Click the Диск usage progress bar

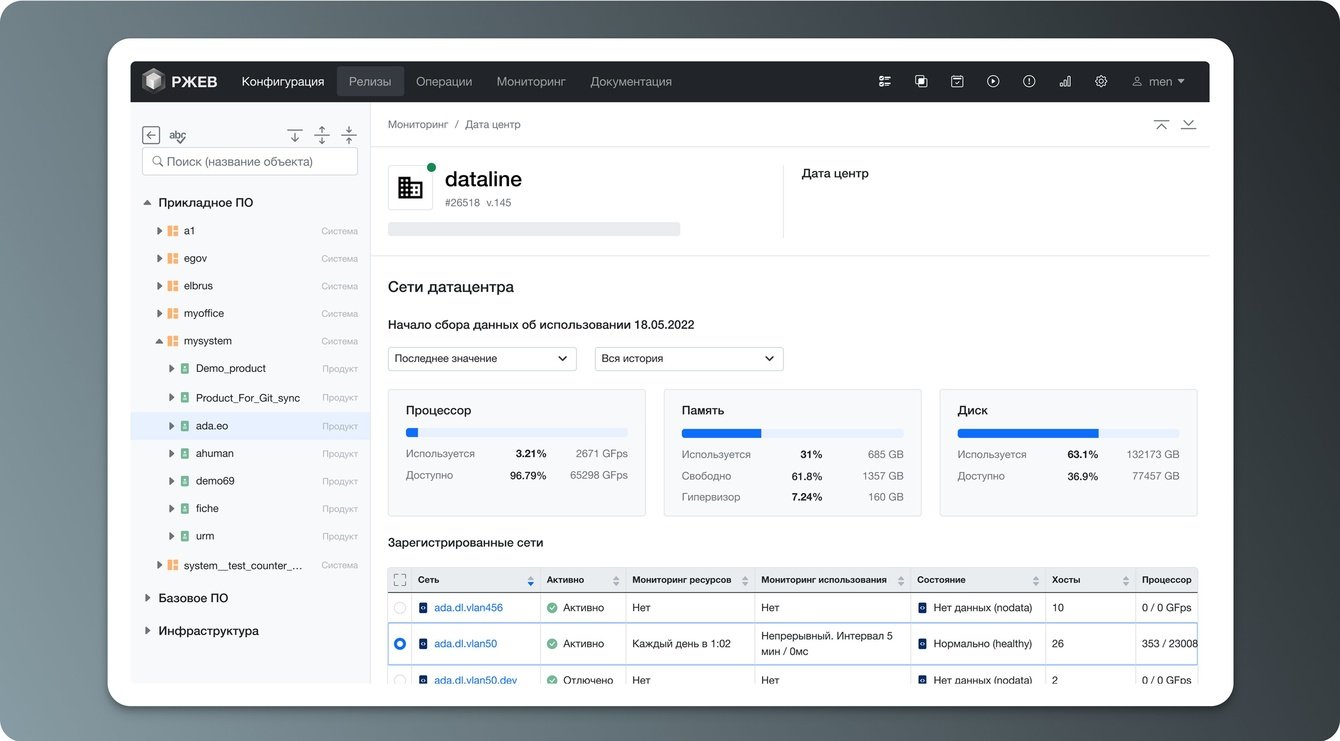(1068, 433)
